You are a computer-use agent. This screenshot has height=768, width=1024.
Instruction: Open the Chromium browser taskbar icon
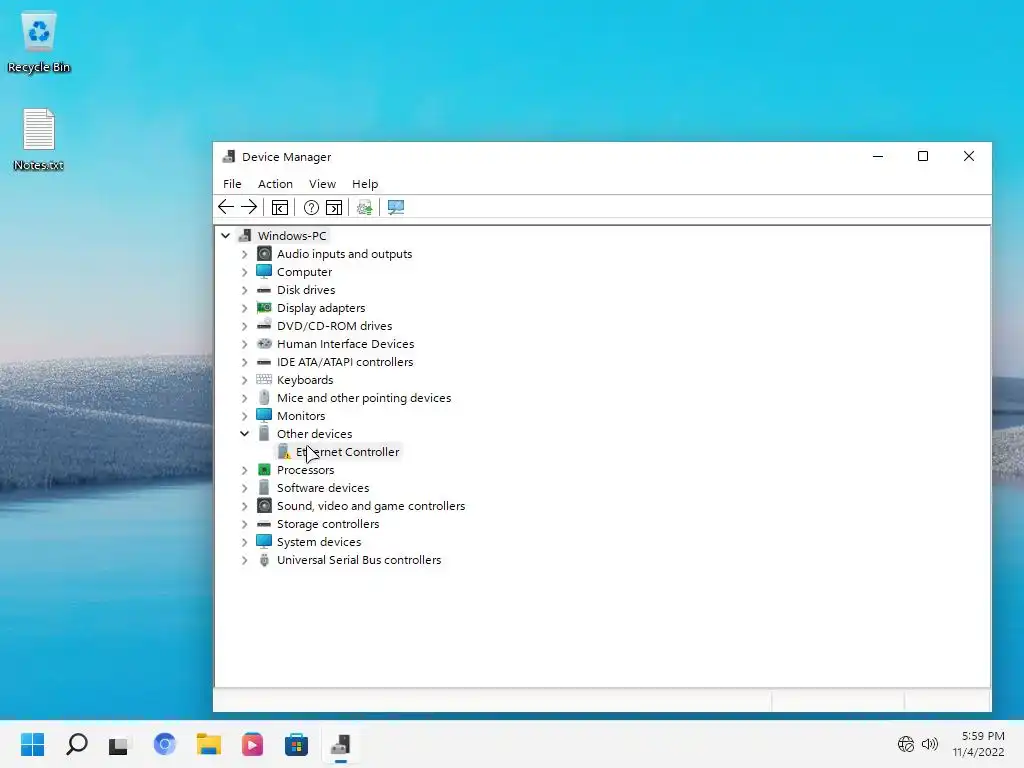[165, 744]
